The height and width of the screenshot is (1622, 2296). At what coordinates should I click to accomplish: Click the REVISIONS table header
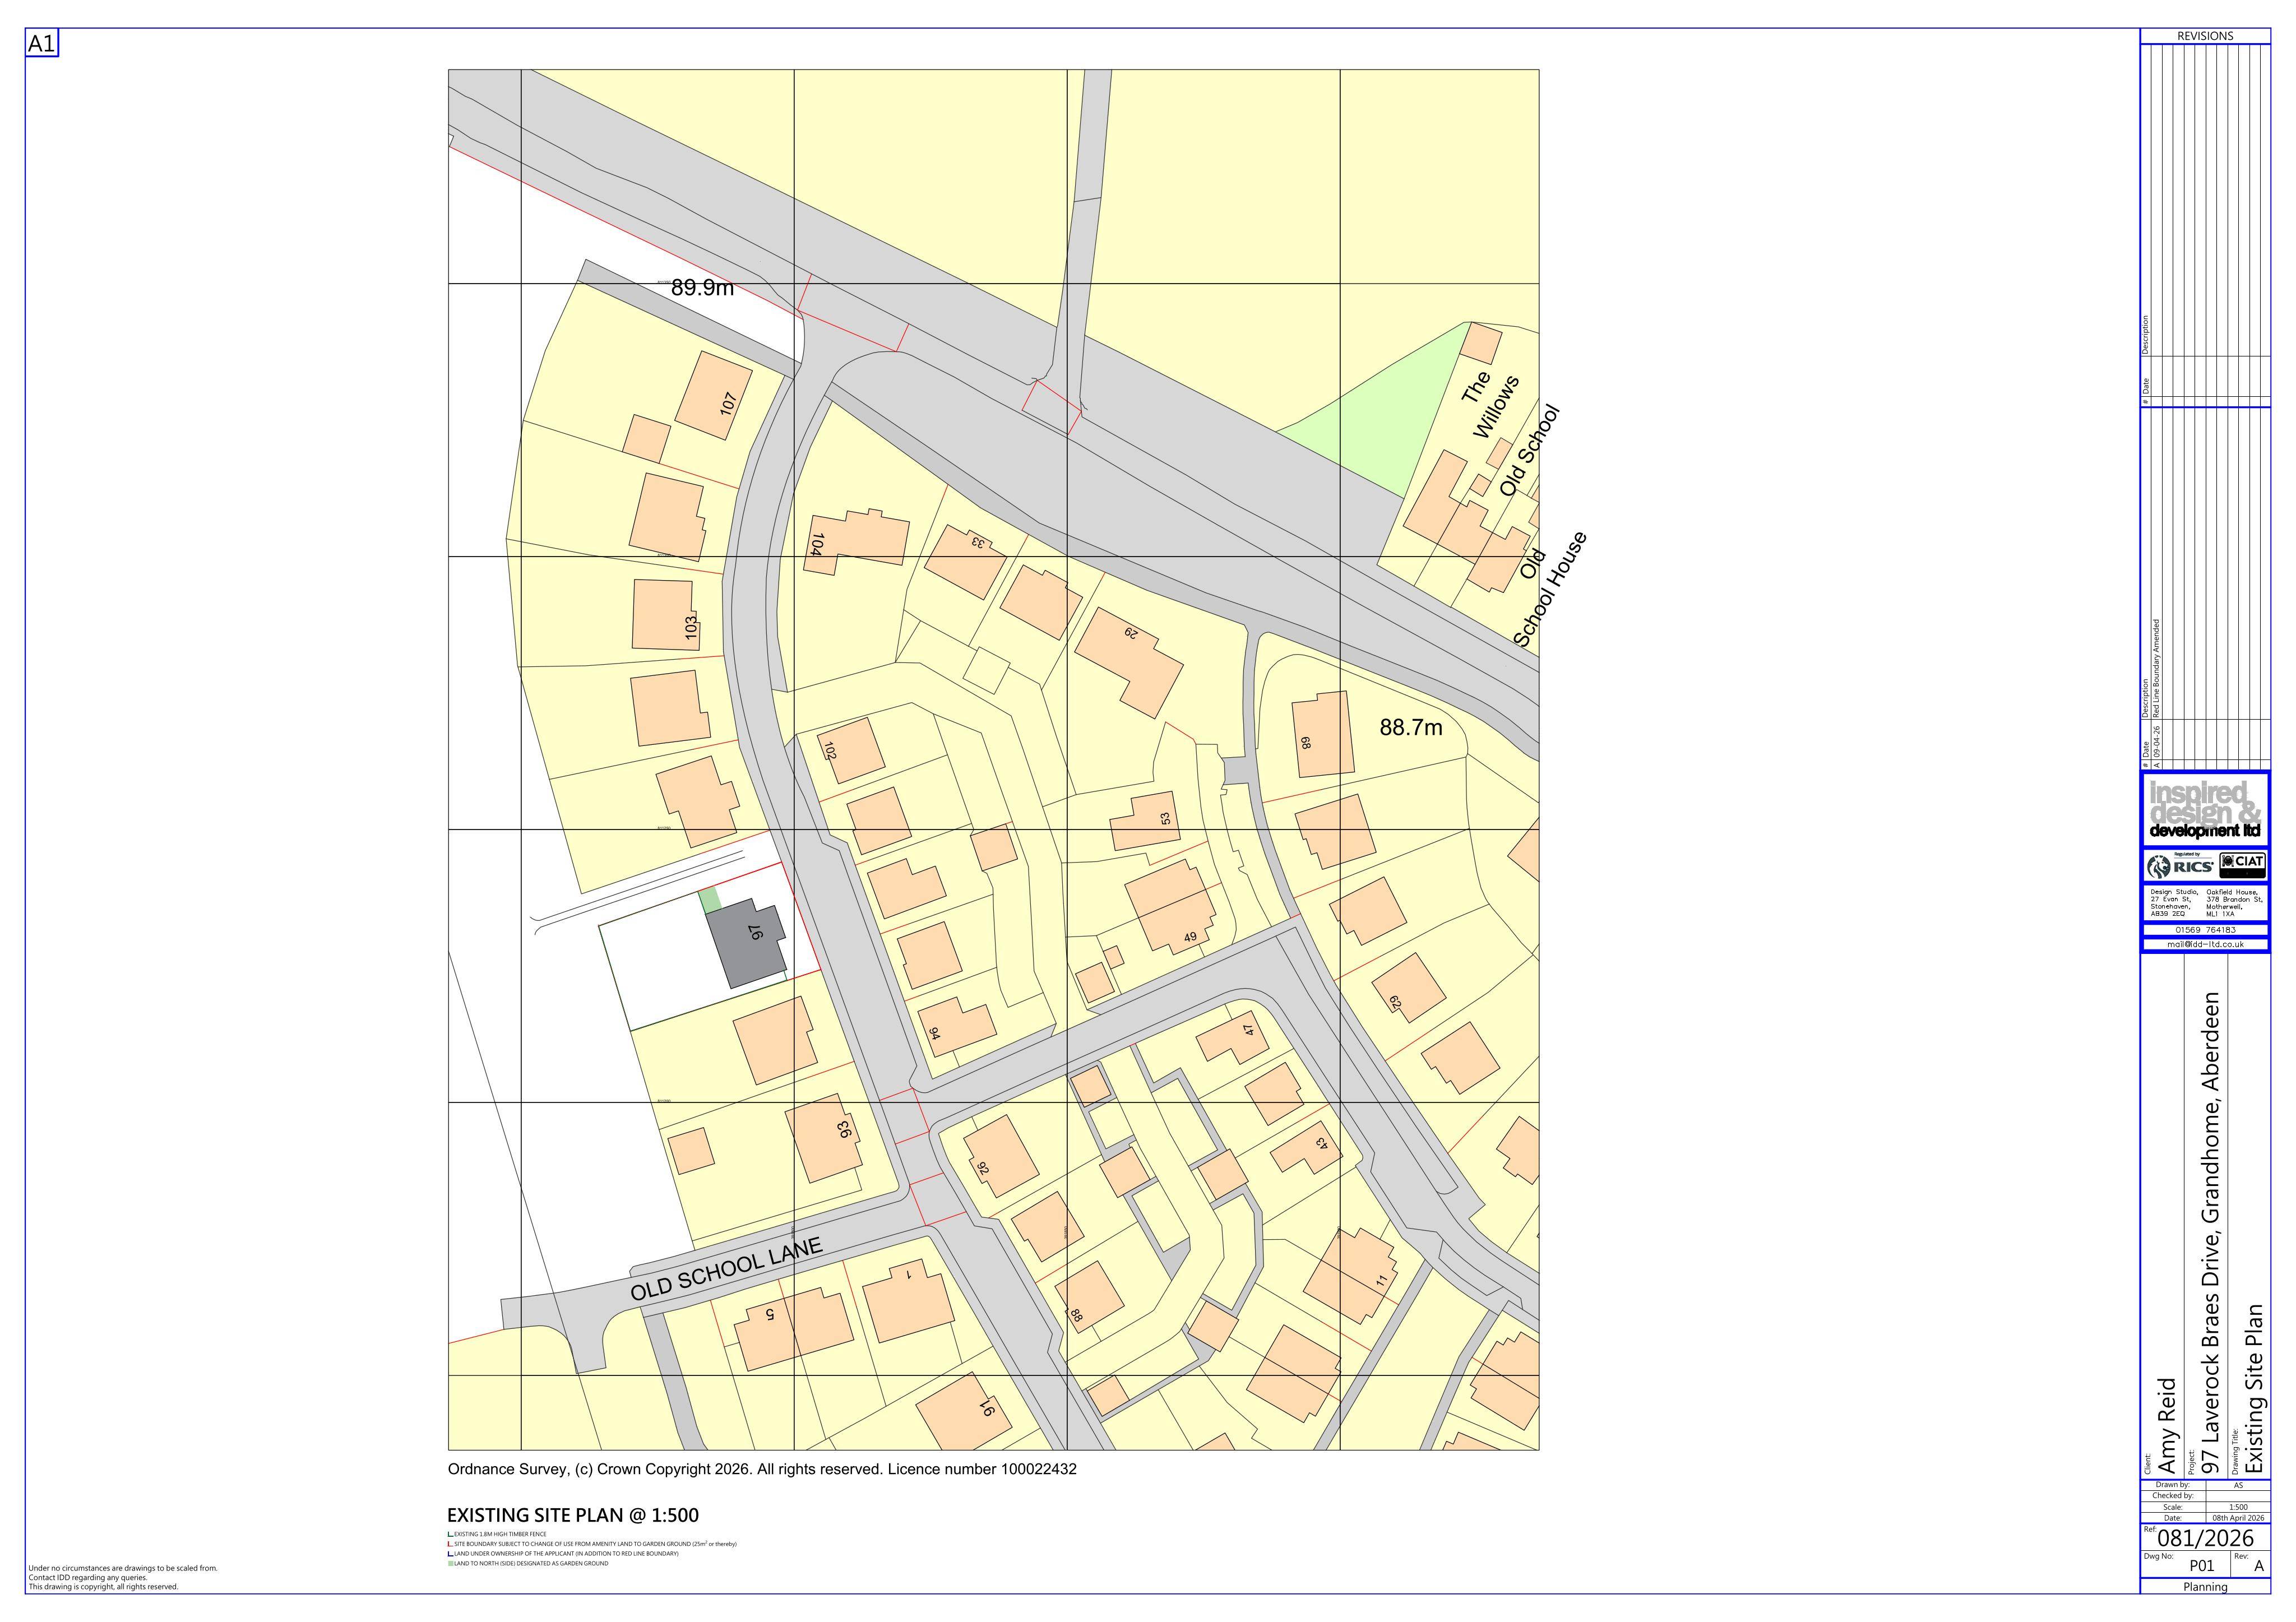(x=2205, y=36)
